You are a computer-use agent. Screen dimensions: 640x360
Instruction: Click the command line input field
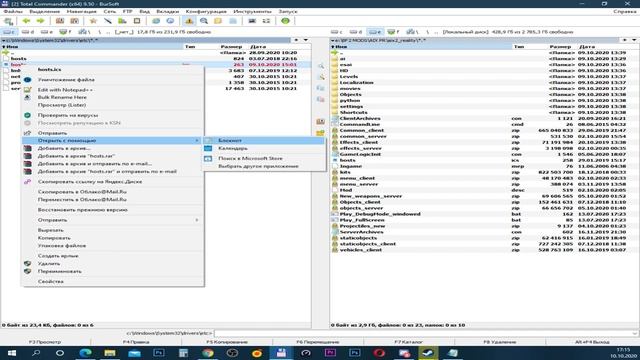click(x=422, y=333)
